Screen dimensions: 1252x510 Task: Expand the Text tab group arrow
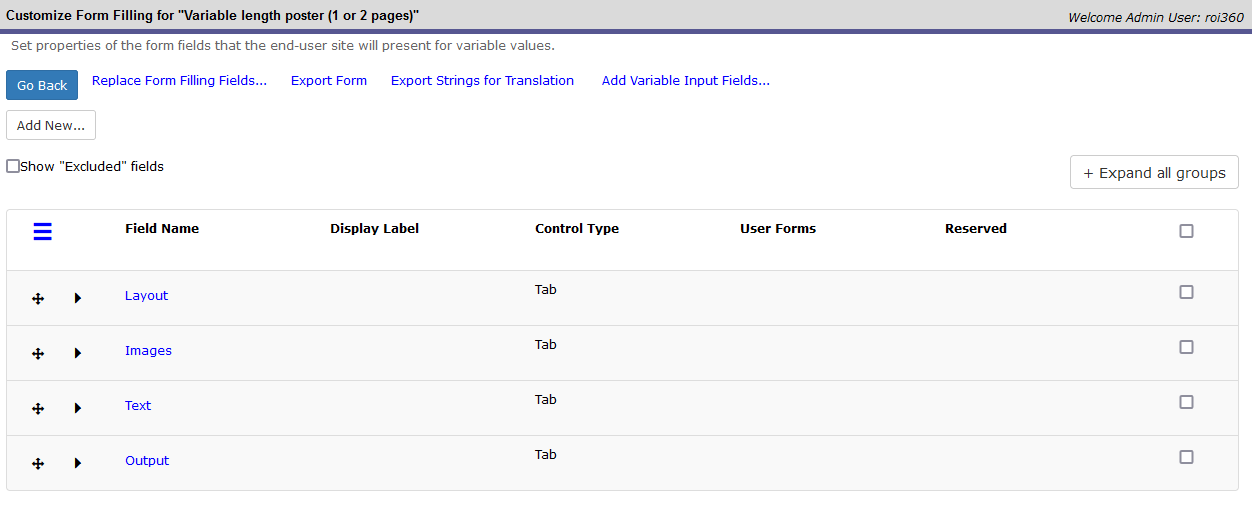(x=77, y=408)
